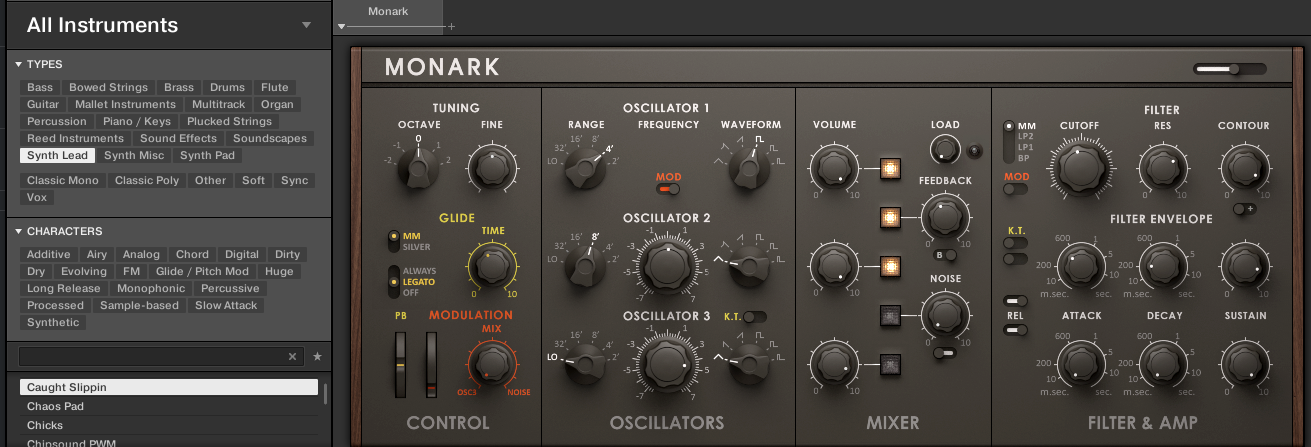Select the Chicks preset
The width and height of the screenshot is (1311, 447).
pyautogui.click(x=169, y=426)
